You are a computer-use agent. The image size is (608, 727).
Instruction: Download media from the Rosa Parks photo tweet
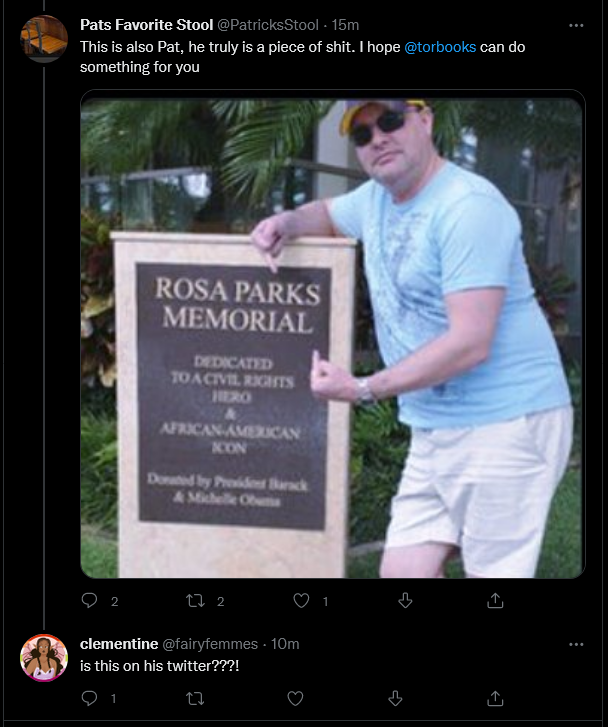coord(405,600)
